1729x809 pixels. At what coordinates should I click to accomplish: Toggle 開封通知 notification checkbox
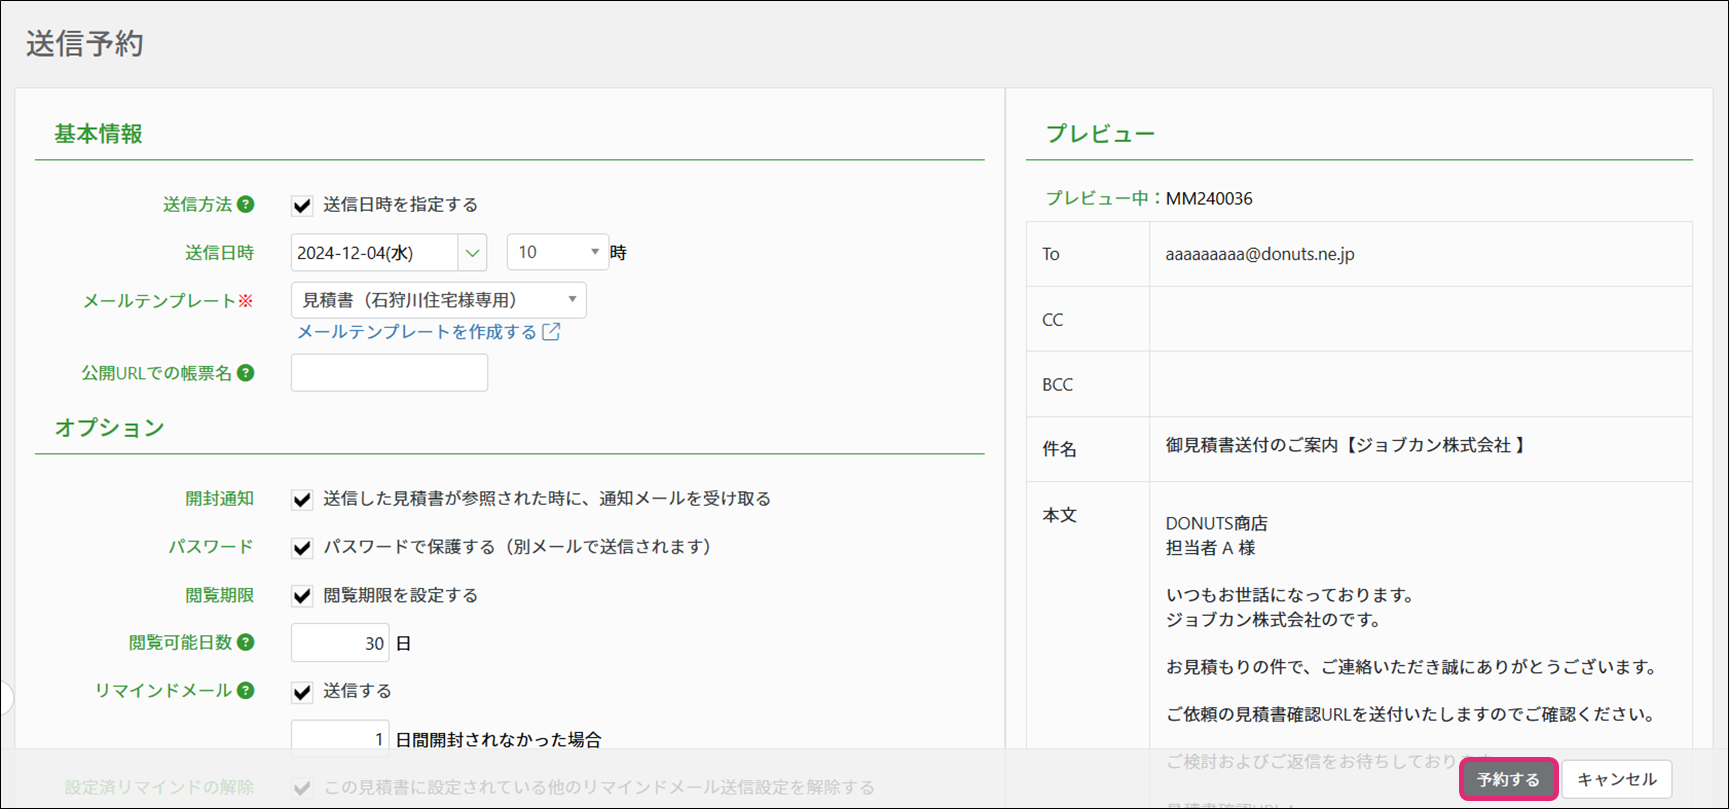pyautogui.click(x=302, y=499)
